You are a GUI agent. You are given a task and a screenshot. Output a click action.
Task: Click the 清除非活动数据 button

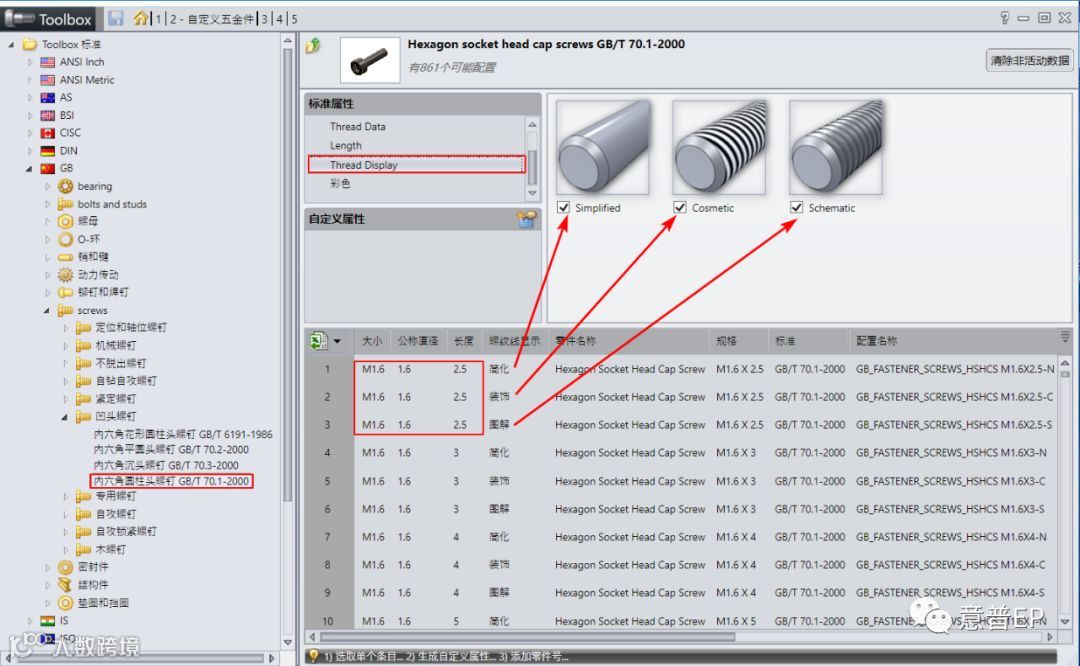tap(1030, 61)
